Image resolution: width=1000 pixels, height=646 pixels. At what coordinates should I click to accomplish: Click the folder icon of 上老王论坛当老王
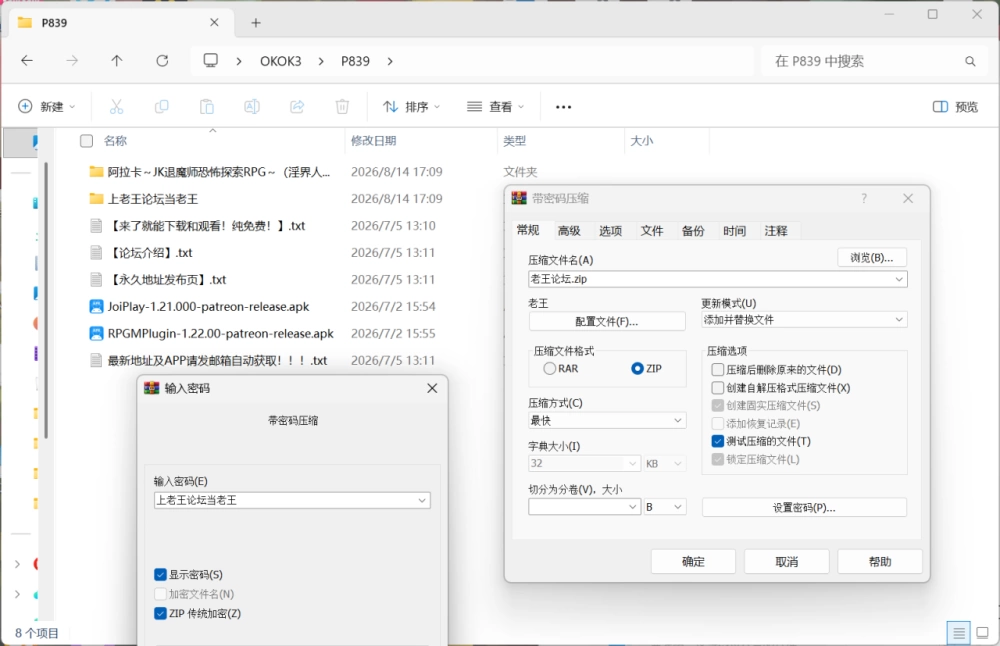(x=96, y=199)
